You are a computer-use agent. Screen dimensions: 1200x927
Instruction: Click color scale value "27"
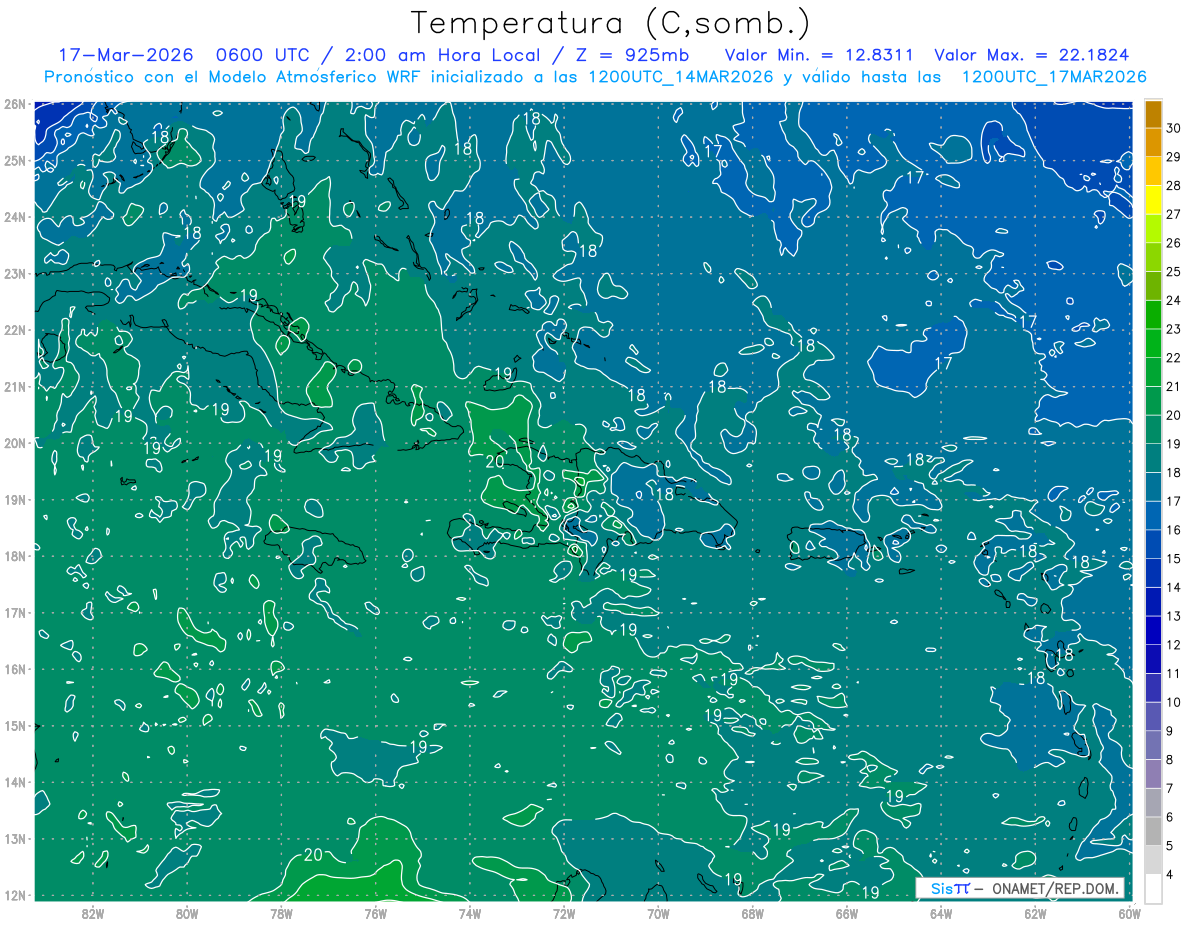(1173, 214)
